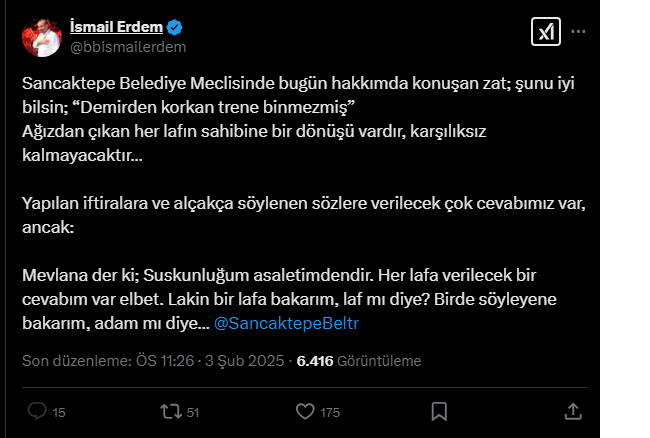Open the share arrow menu

pos(573,411)
